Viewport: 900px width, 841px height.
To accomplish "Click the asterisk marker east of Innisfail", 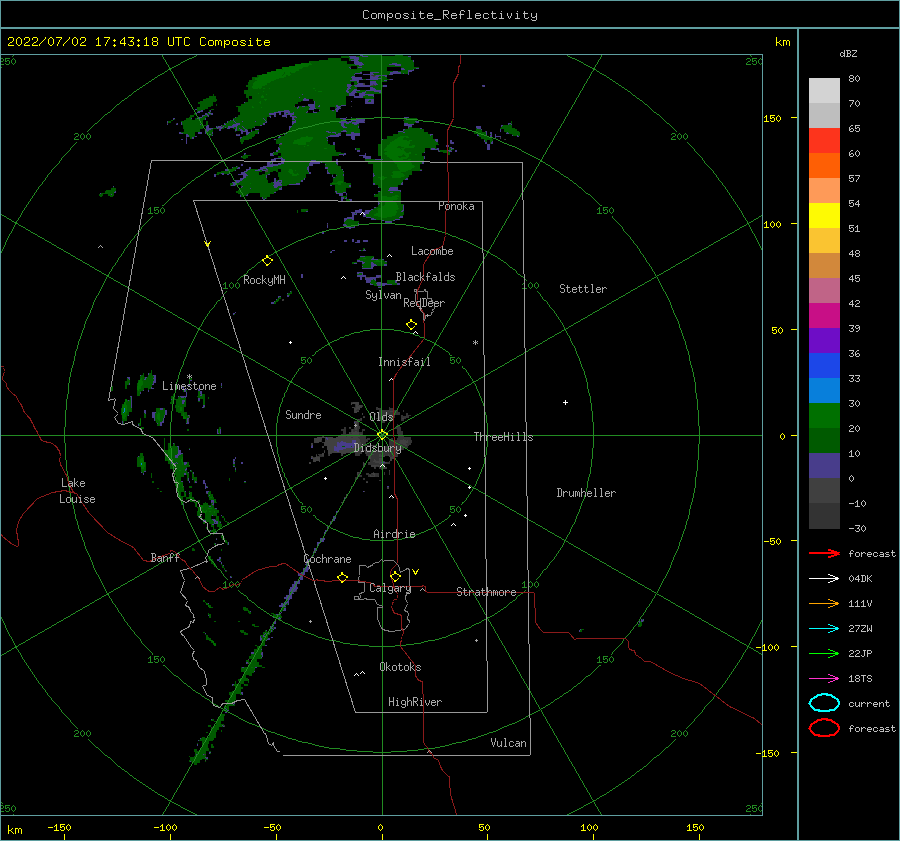I will pos(475,343).
